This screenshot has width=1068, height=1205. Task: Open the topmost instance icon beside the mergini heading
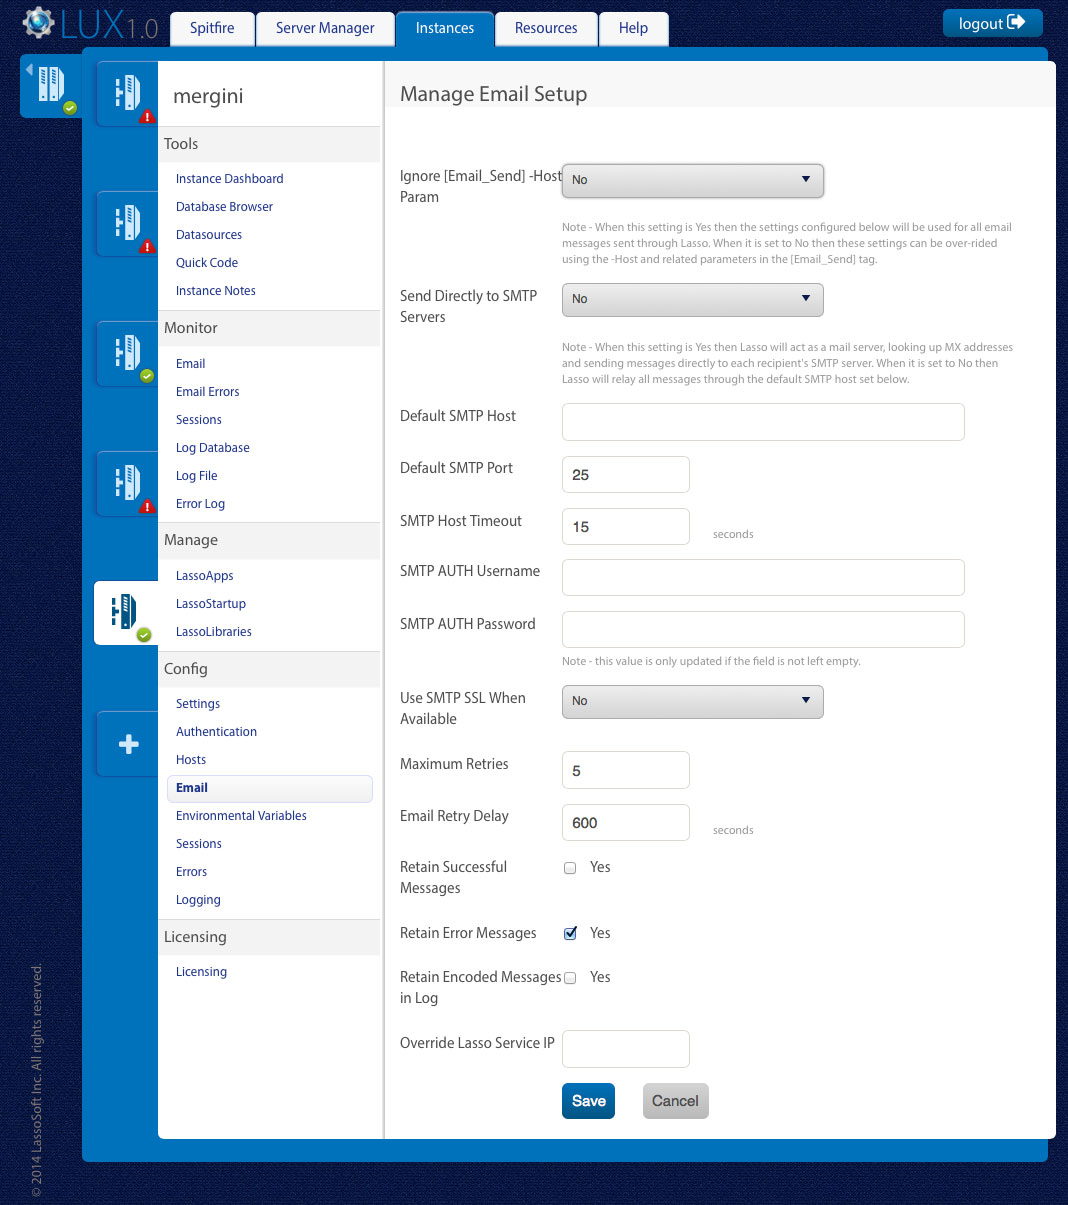[127, 93]
